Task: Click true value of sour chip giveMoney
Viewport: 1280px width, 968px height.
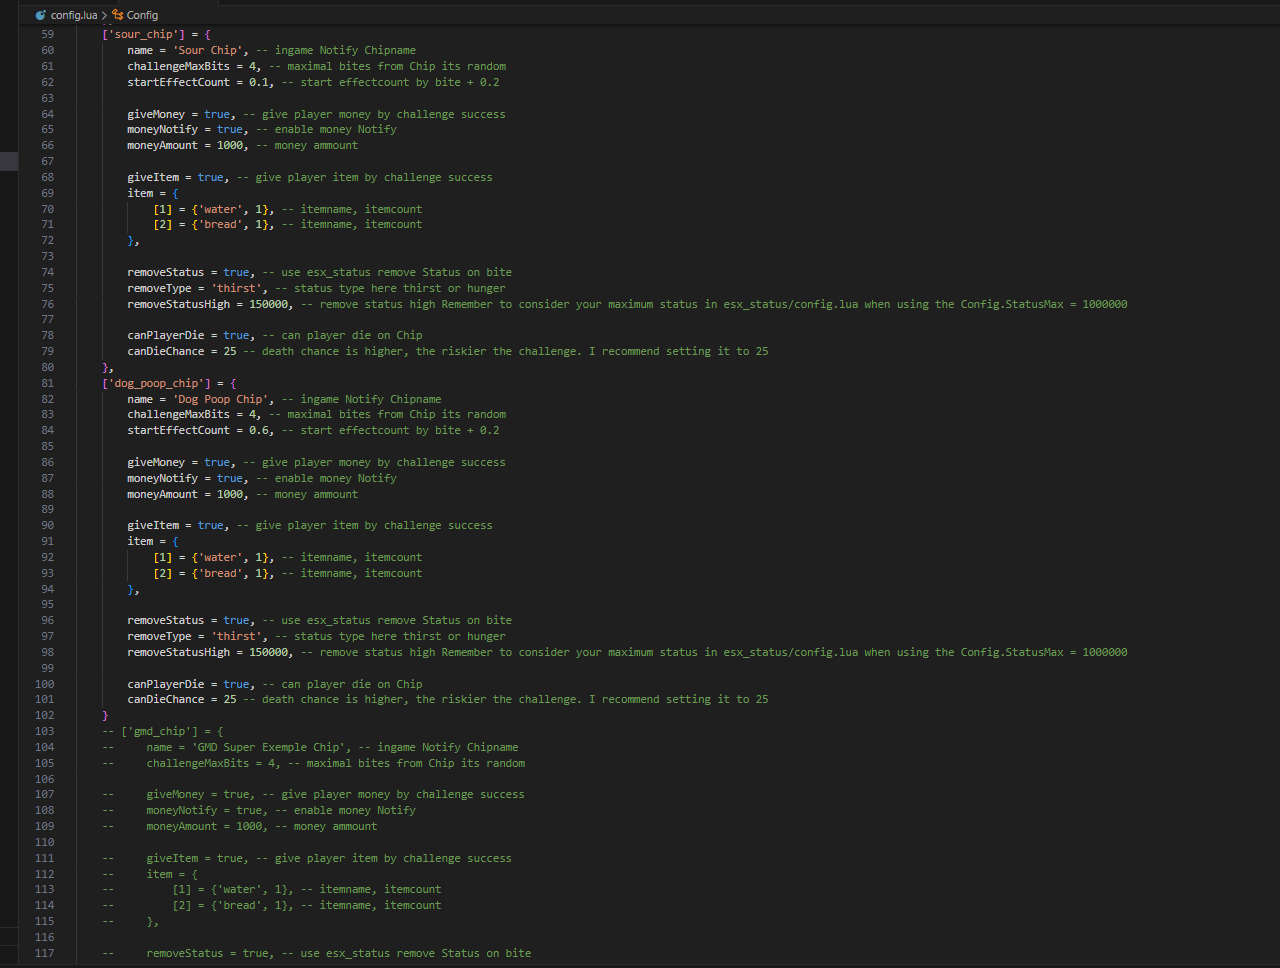Action: click(217, 114)
